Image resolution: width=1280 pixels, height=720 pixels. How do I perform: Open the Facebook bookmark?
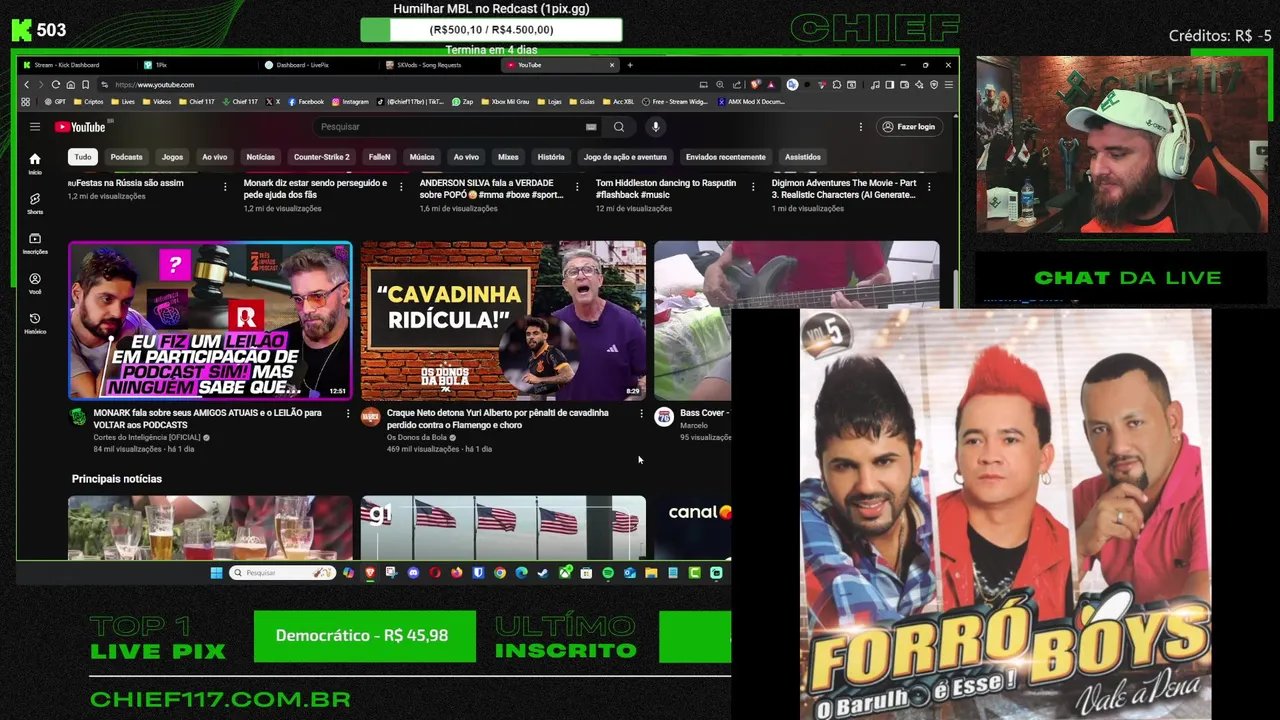[x=306, y=102]
